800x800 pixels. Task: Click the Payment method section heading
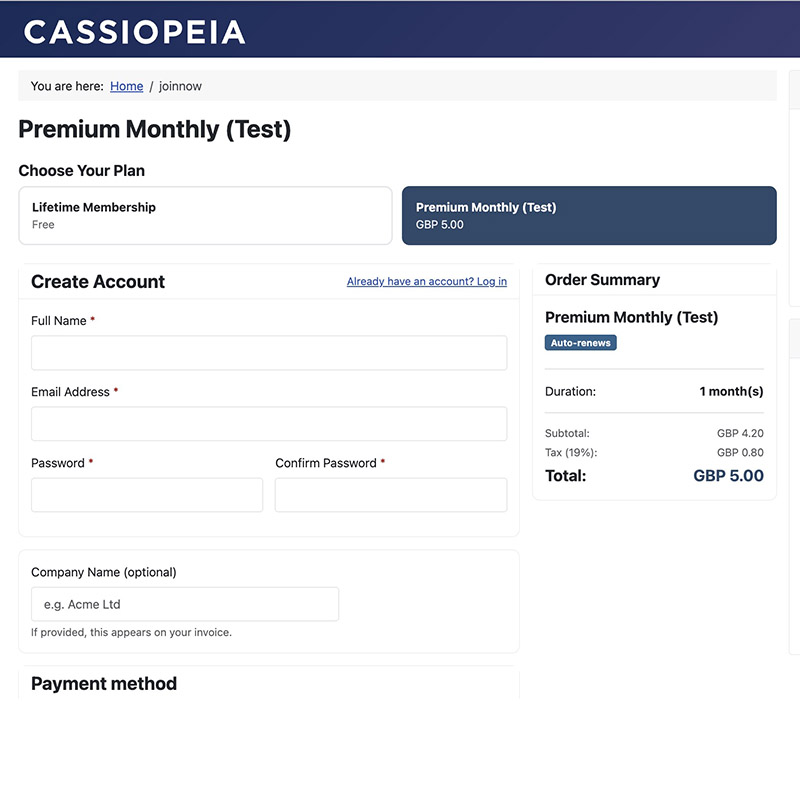pyautogui.click(x=104, y=684)
